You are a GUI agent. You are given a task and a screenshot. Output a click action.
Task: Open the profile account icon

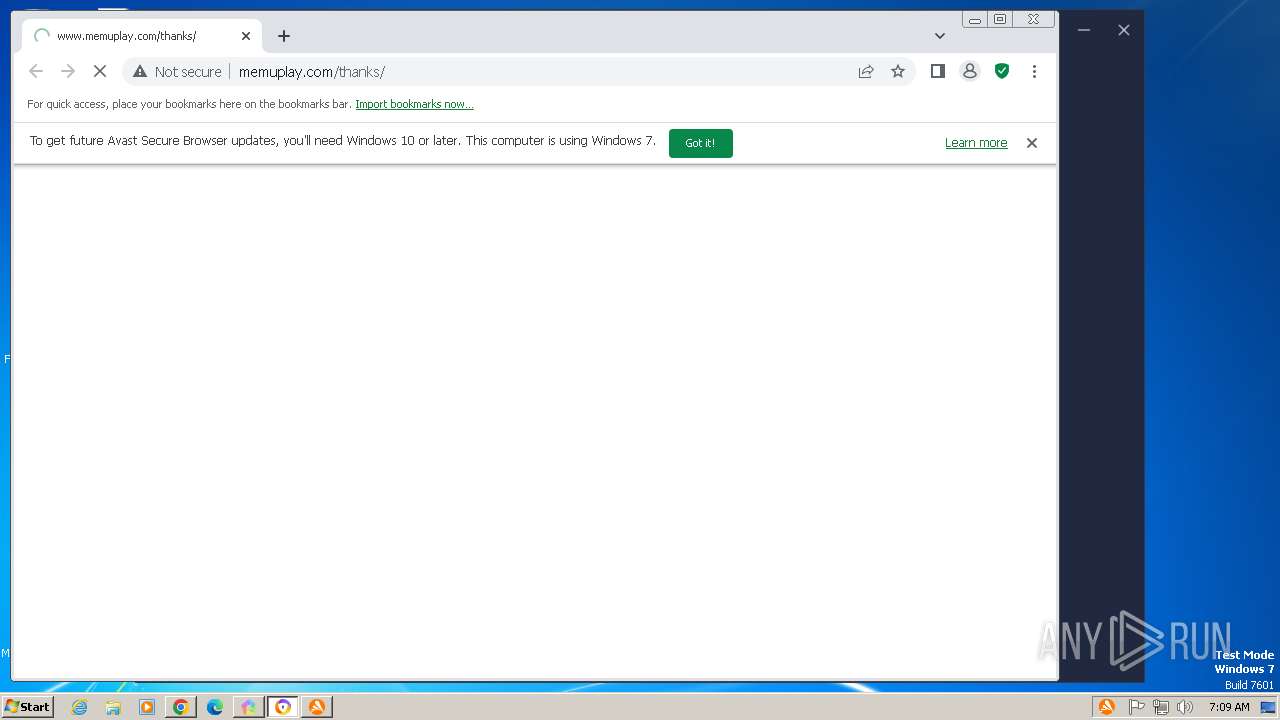click(970, 71)
